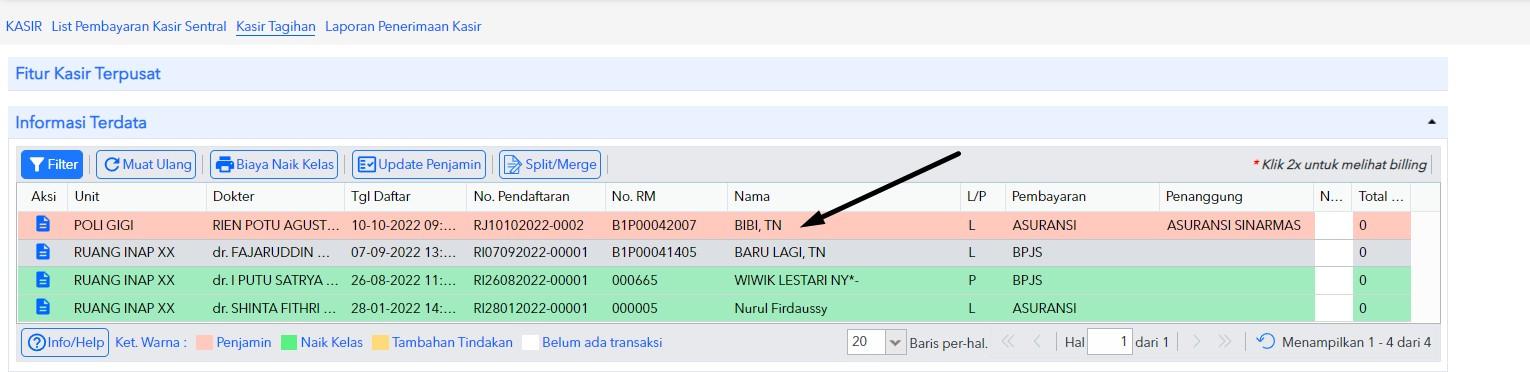Sort by Dokter column header
The image size is (1530, 372).
coord(276,196)
